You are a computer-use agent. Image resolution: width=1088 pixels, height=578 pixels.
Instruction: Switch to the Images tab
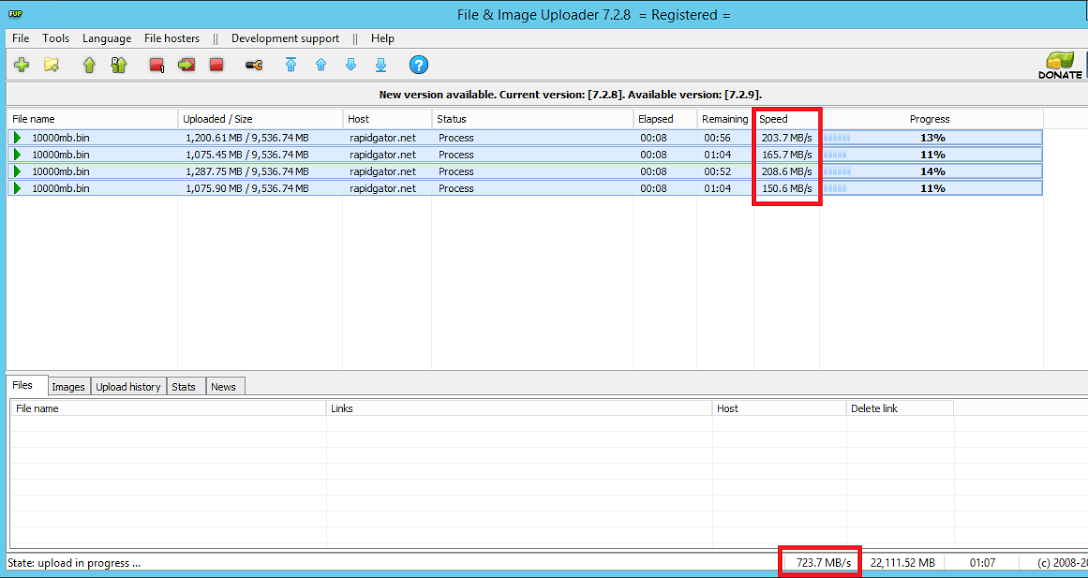click(x=68, y=386)
